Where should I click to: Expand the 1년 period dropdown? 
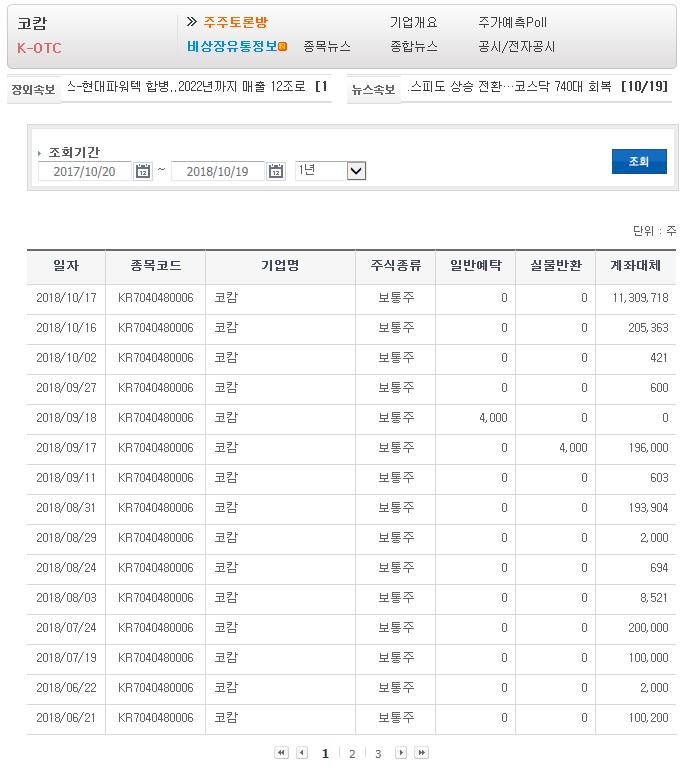click(356, 171)
